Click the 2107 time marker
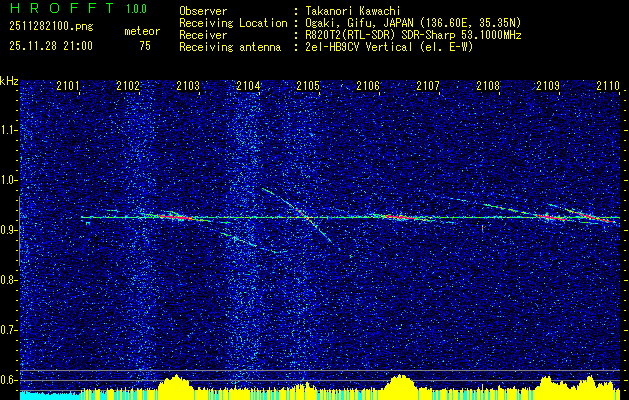 click(428, 86)
